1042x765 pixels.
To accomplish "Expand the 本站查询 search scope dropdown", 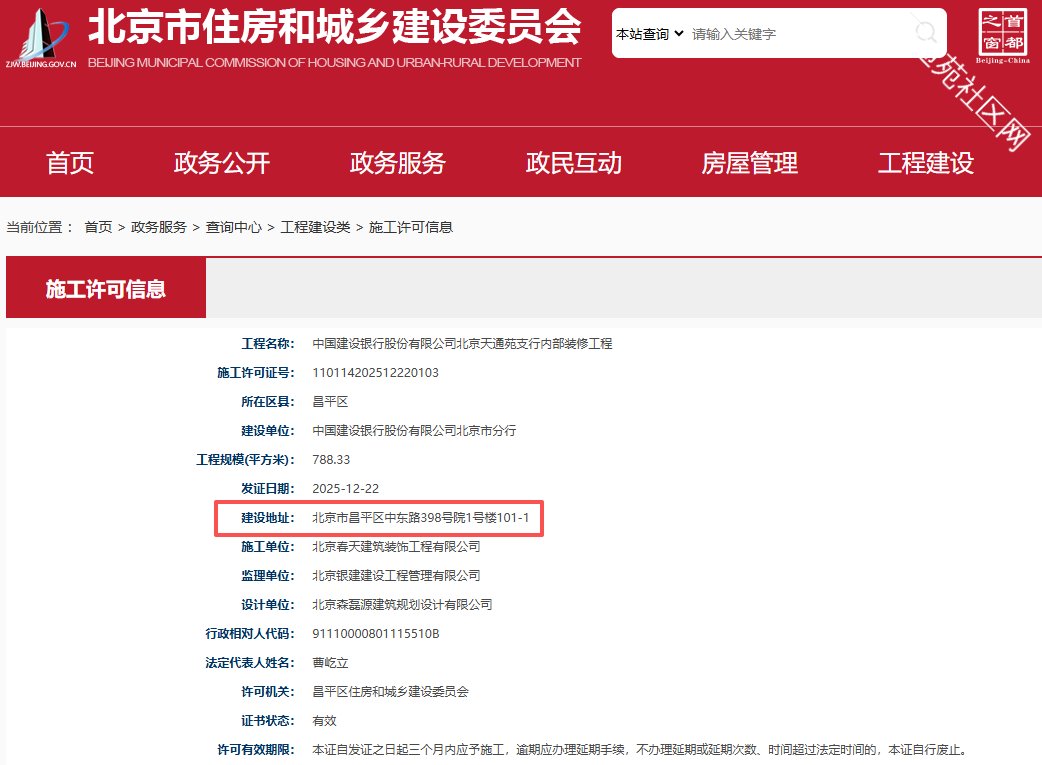I will (649, 34).
